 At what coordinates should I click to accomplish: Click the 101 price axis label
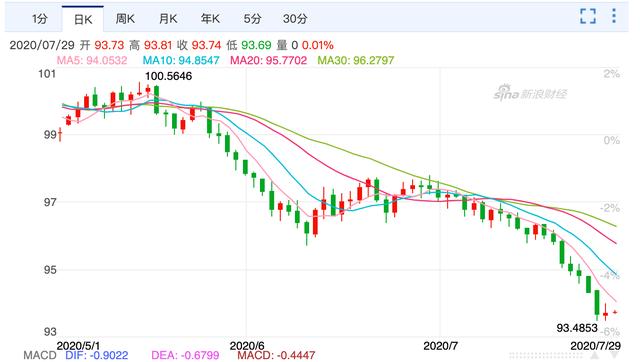[47, 74]
